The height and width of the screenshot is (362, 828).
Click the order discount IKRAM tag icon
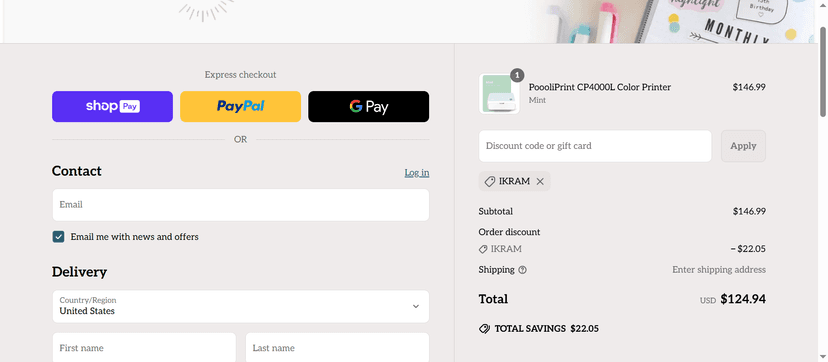click(x=483, y=249)
